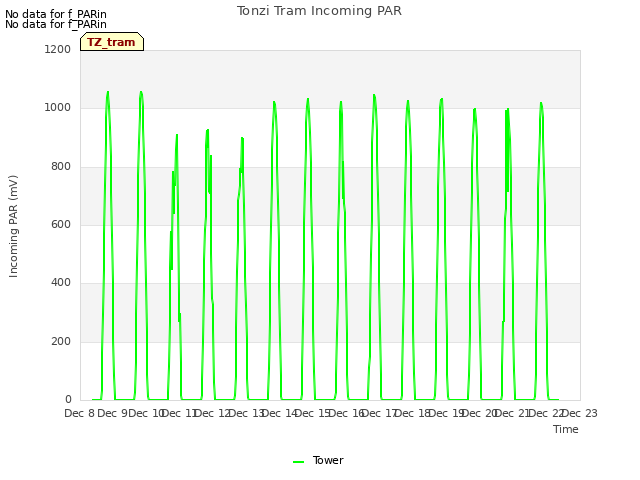Click the Incoming PAR (mV) y-axis label

pyautogui.click(x=13, y=227)
